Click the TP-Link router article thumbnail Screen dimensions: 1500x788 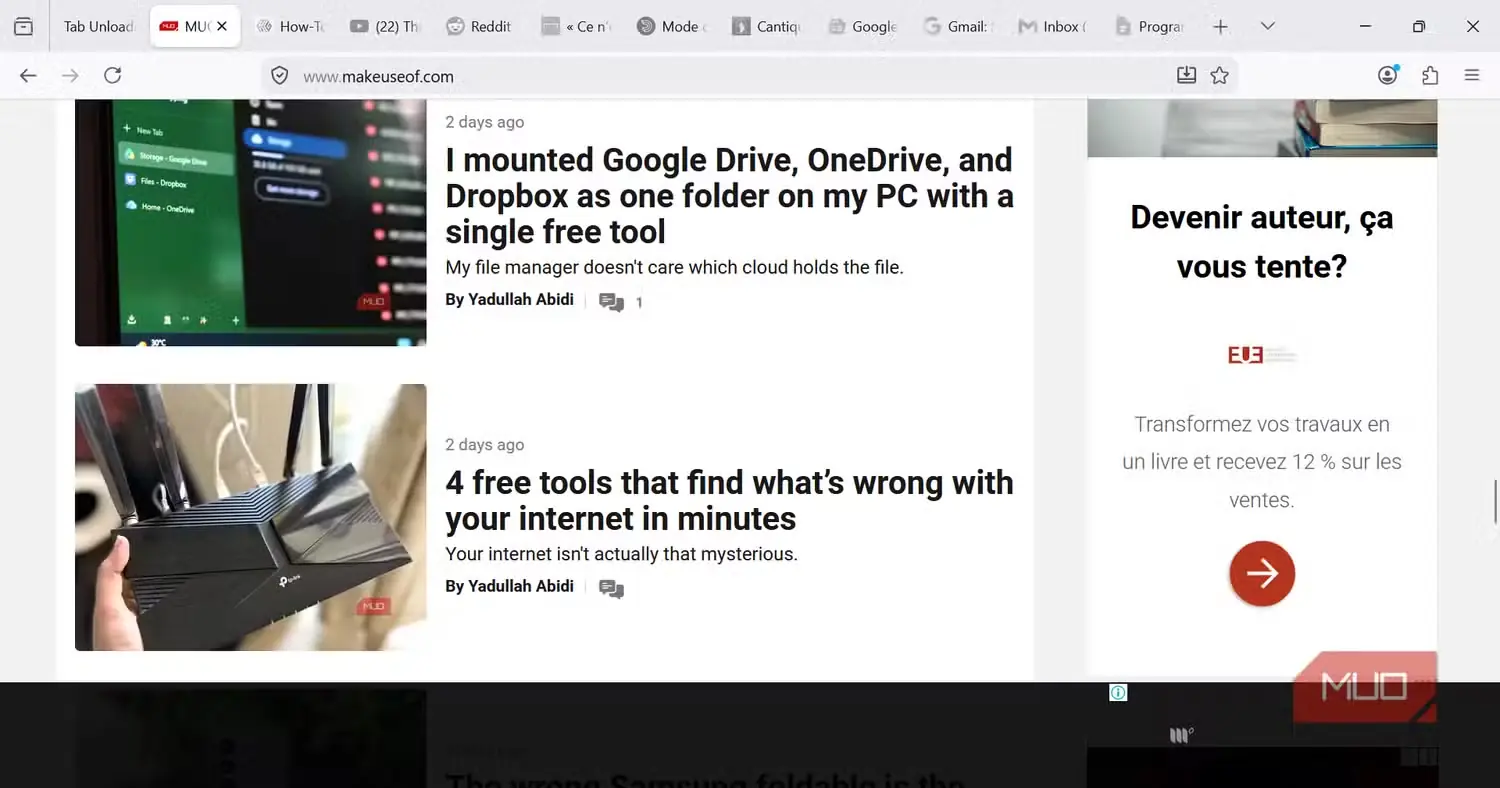(251, 517)
